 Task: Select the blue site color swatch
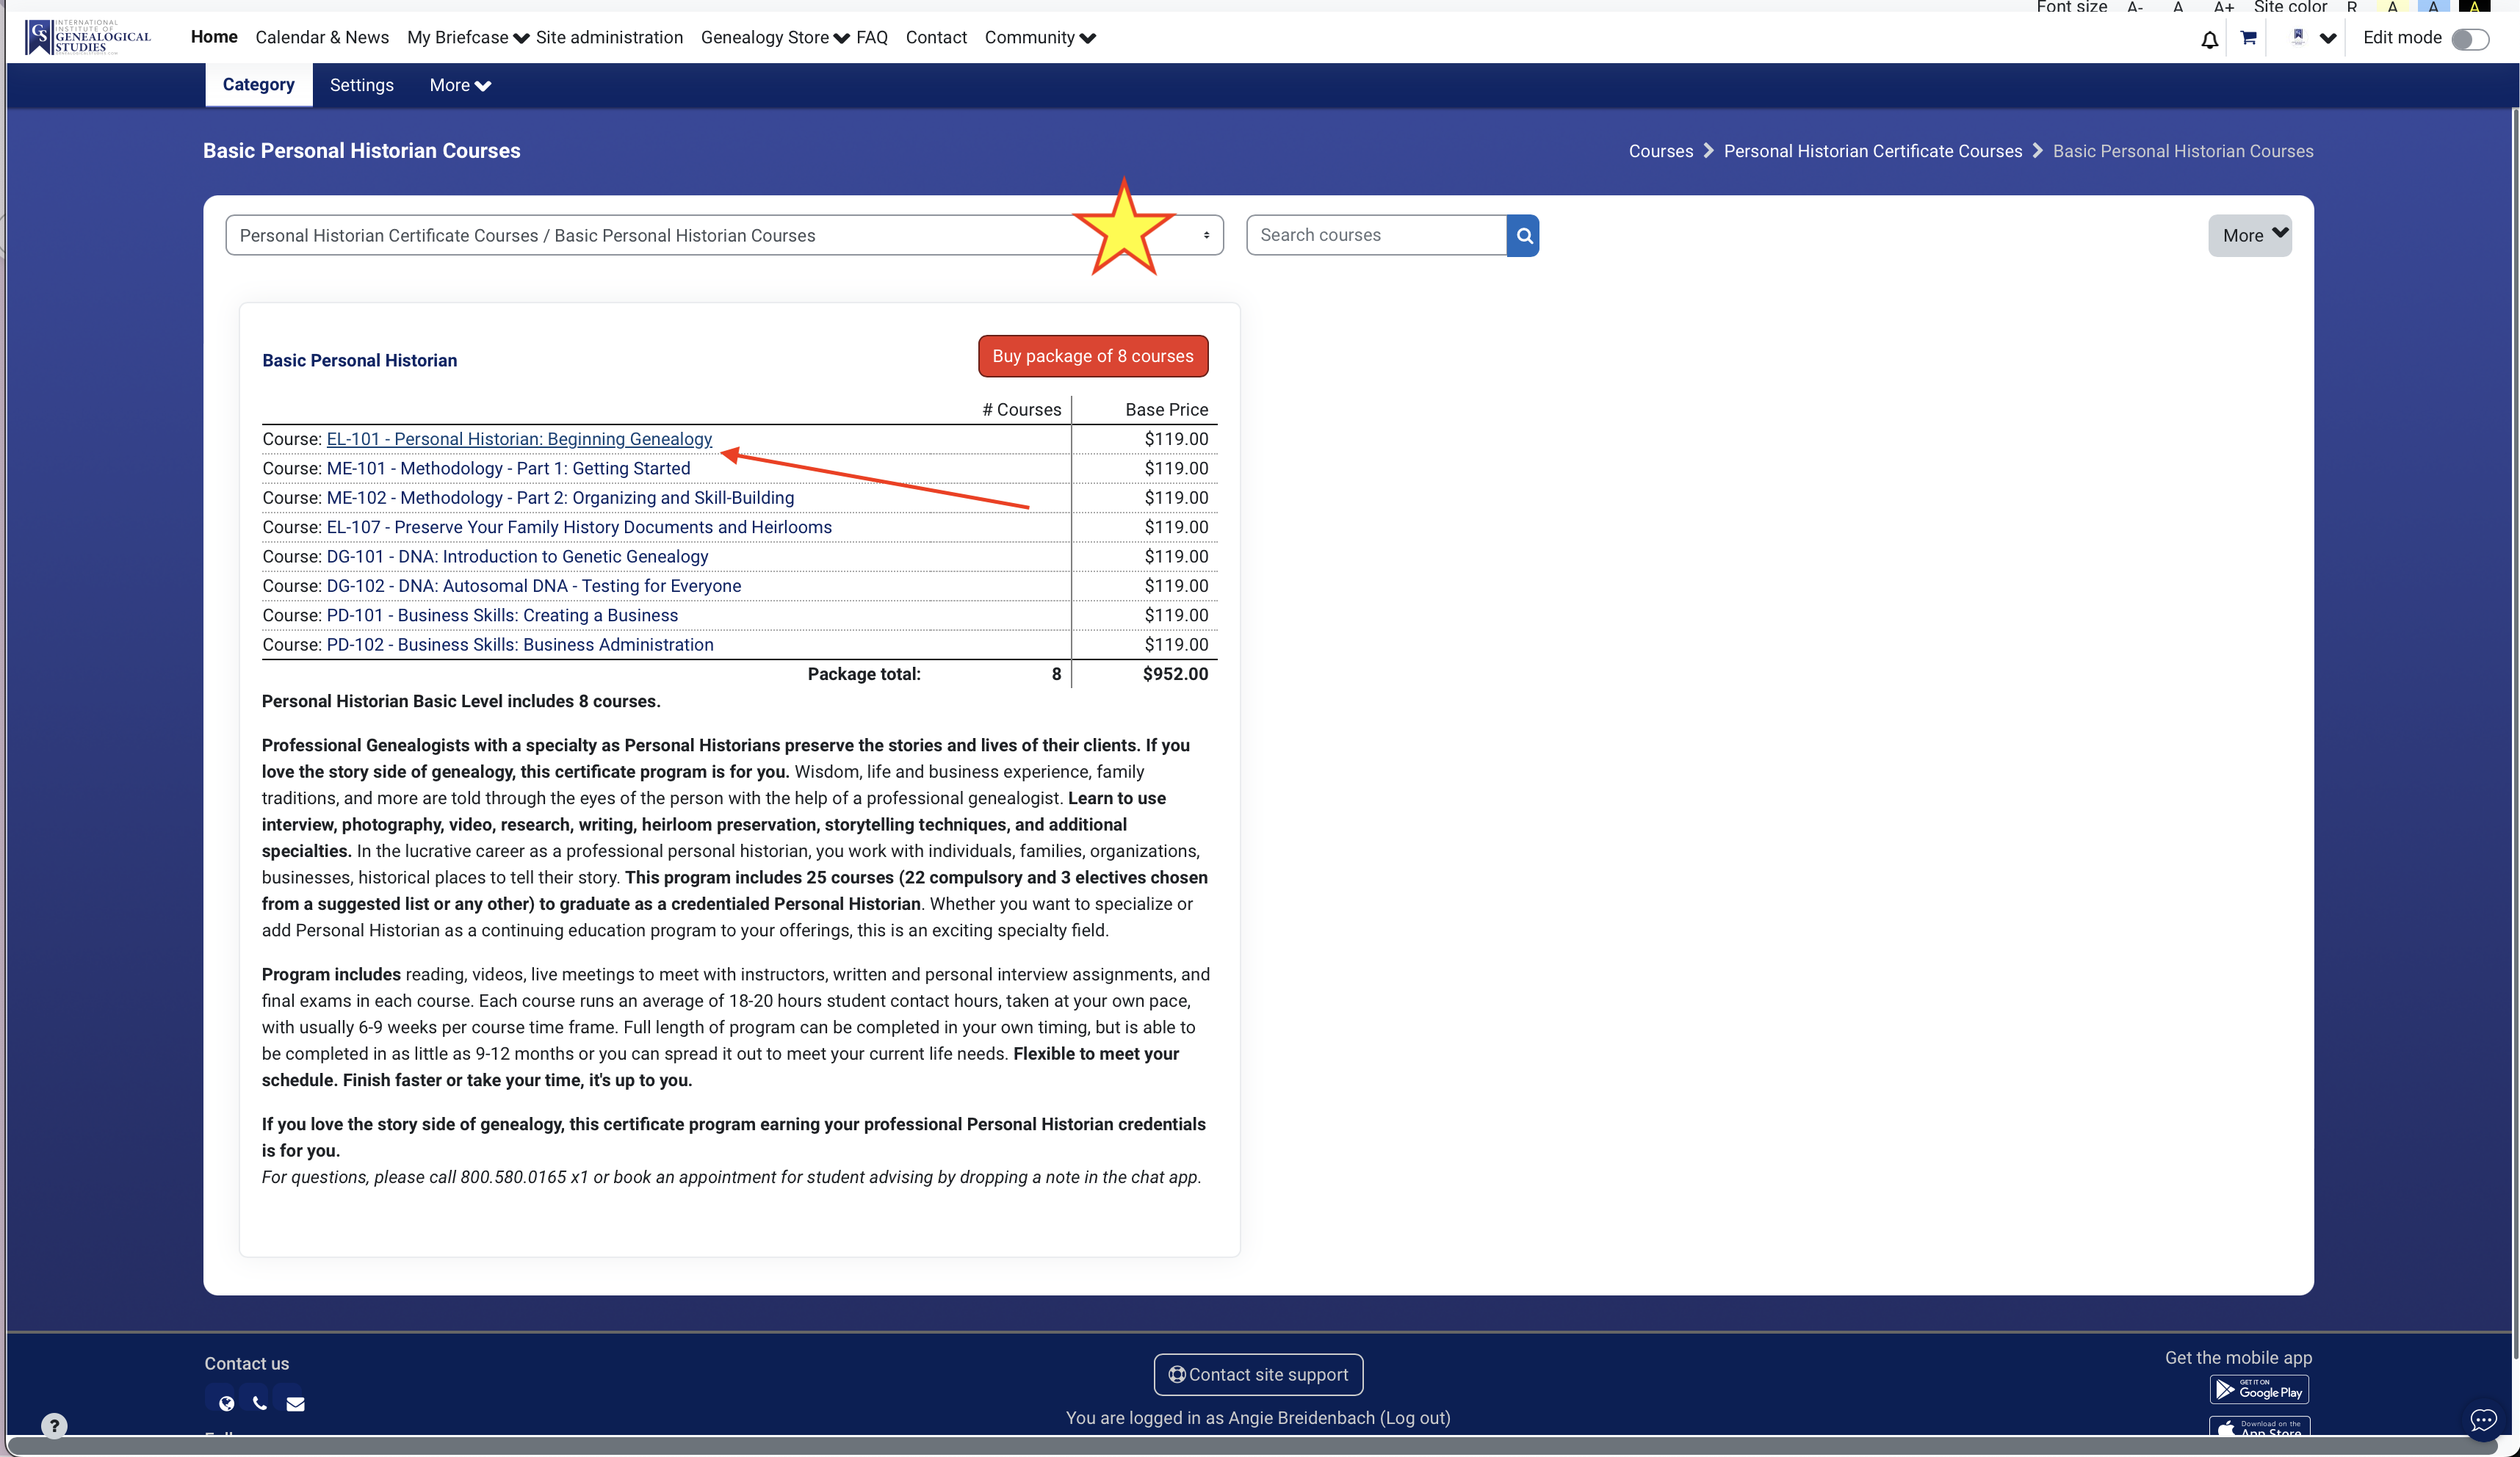click(x=2433, y=7)
